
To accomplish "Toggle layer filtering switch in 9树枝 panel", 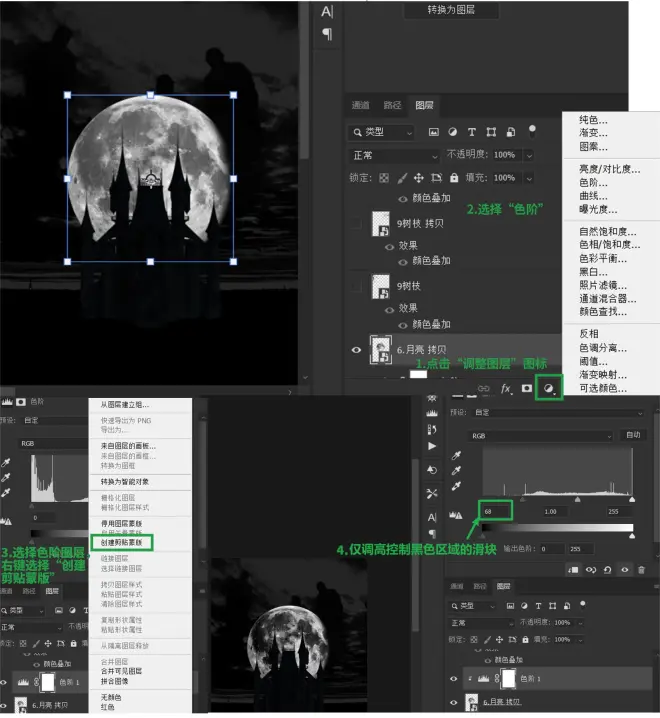I will pos(532,131).
